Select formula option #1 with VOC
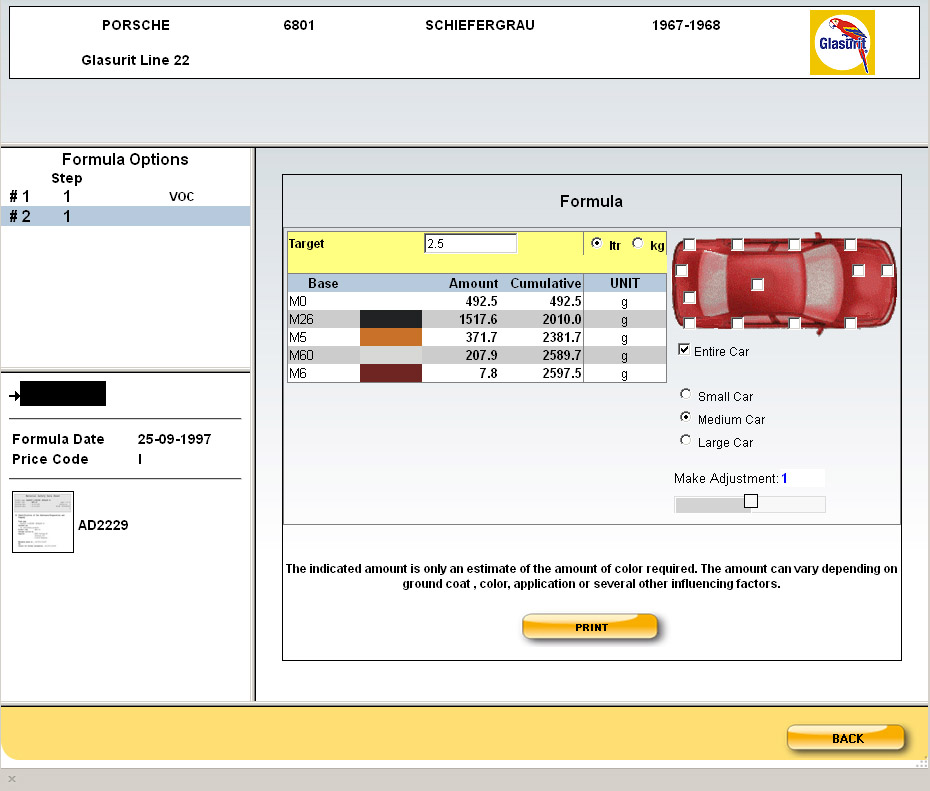 [x=125, y=196]
